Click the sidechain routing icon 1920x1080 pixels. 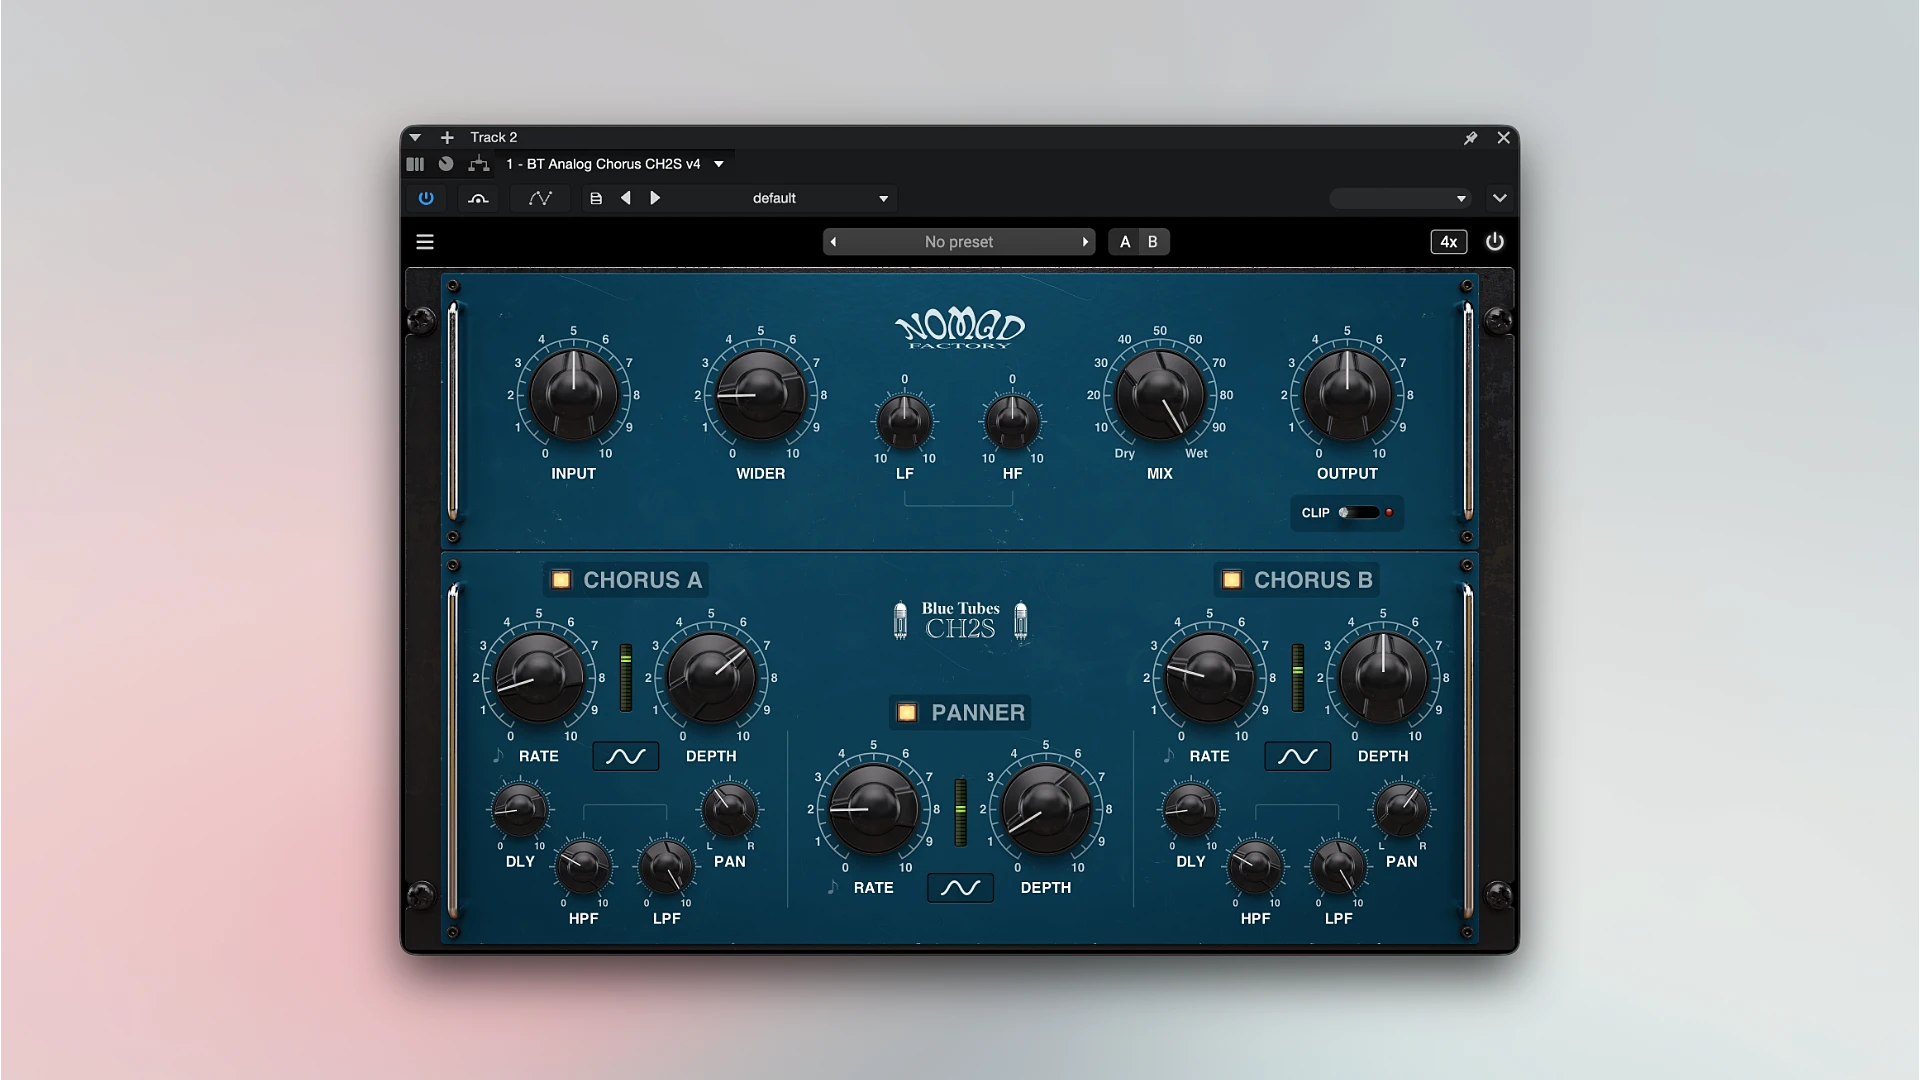point(478,198)
